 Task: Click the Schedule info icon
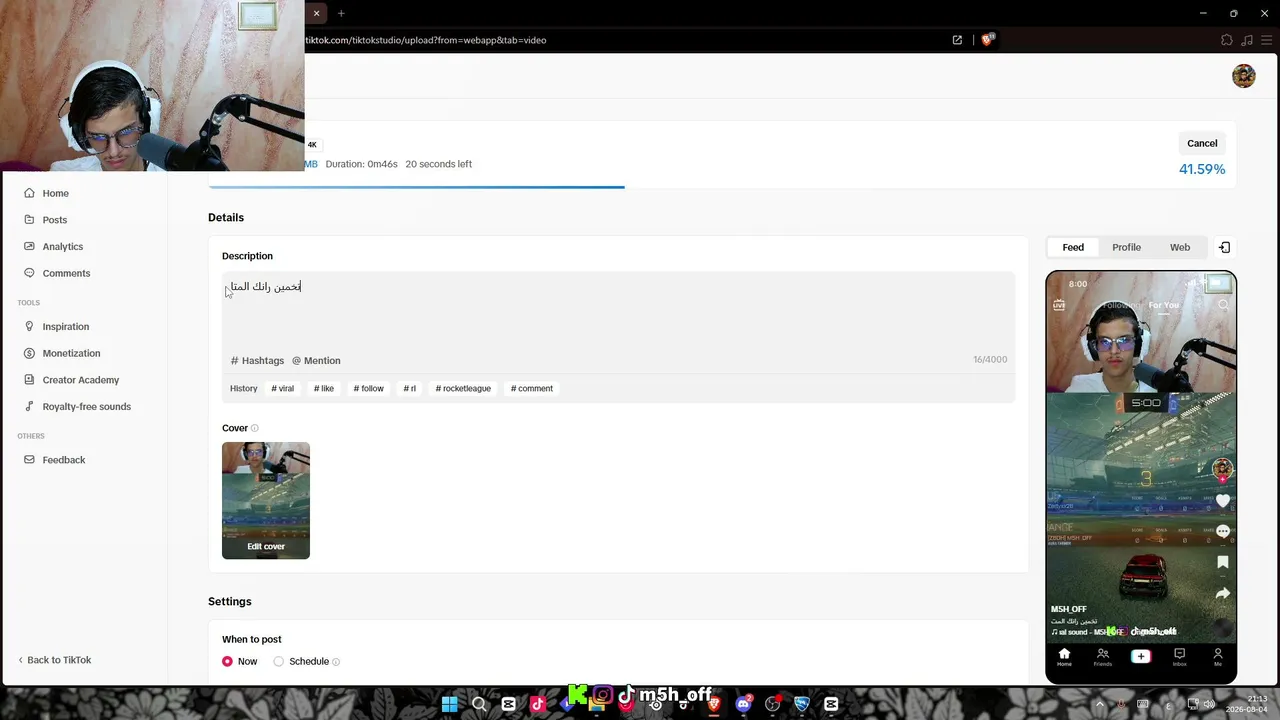click(336, 662)
